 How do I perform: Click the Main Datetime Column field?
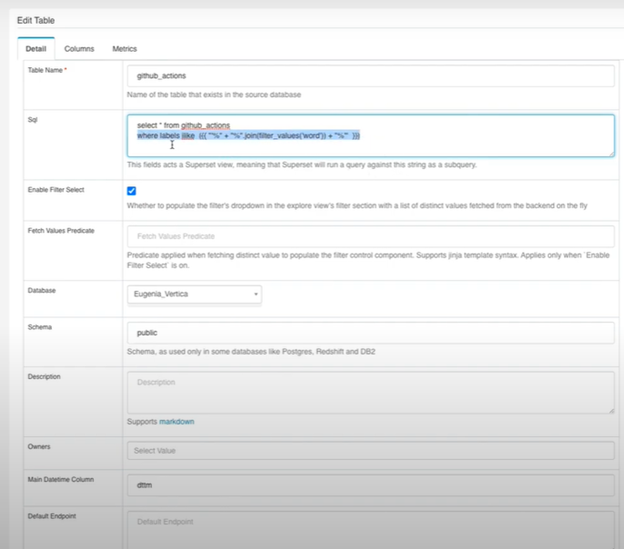pyautogui.click(x=370, y=486)
